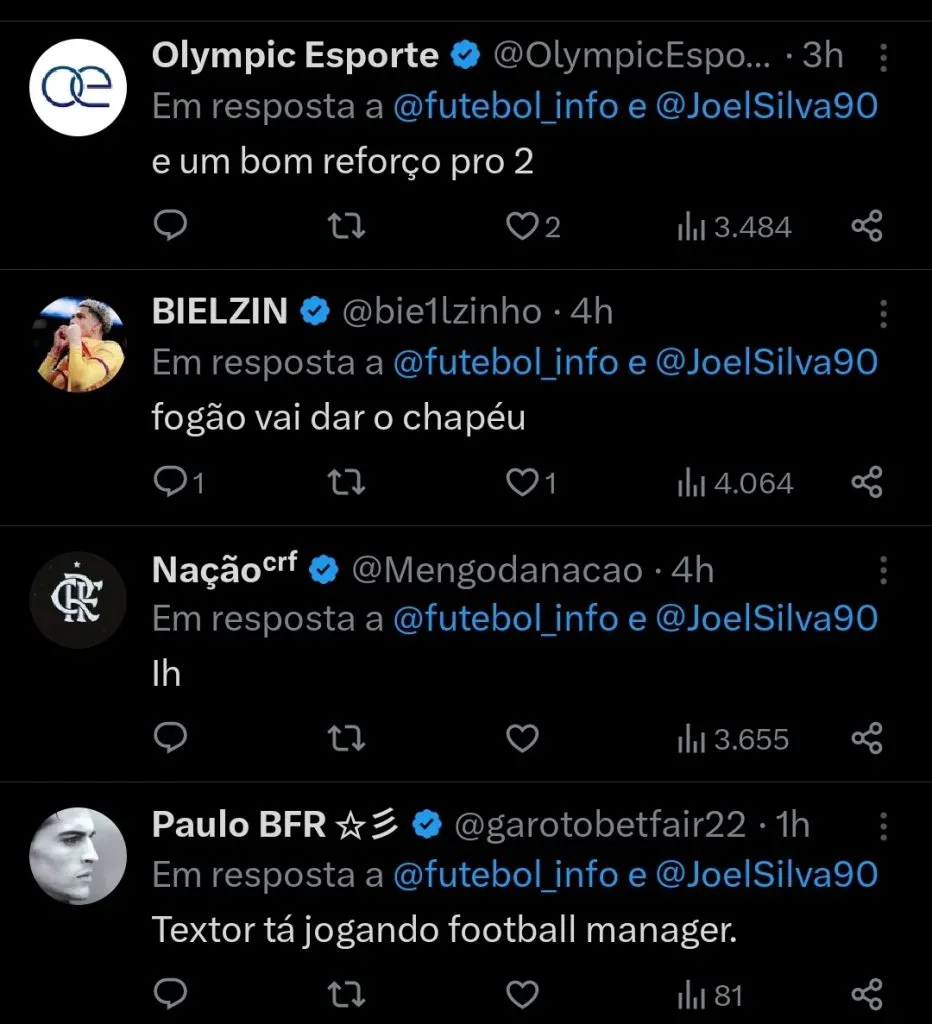This screenshot has height=1024, width=932.
Task: Open BIELZIN's profile avatar
Action: [x=78, y=344]
